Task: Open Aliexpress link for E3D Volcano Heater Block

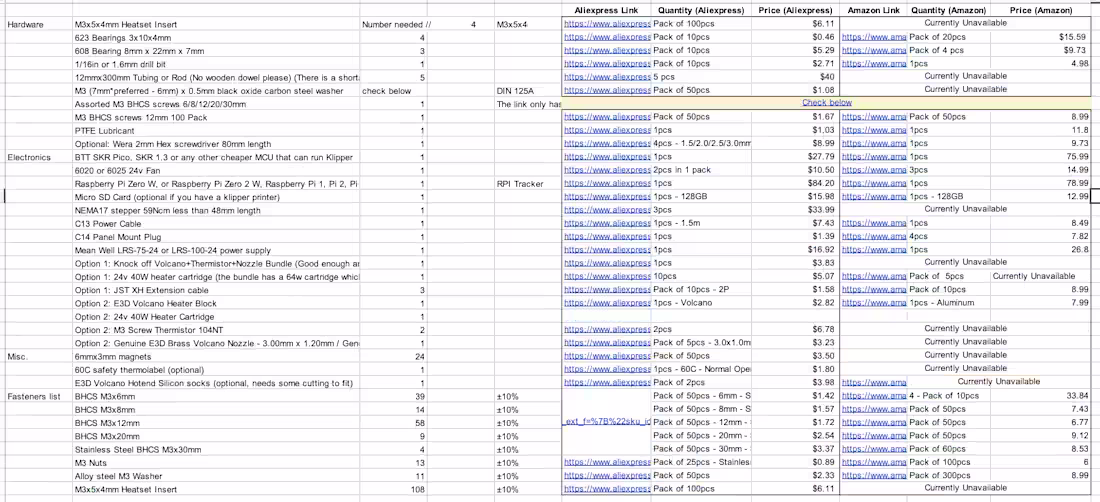Action: pos(607,302)
